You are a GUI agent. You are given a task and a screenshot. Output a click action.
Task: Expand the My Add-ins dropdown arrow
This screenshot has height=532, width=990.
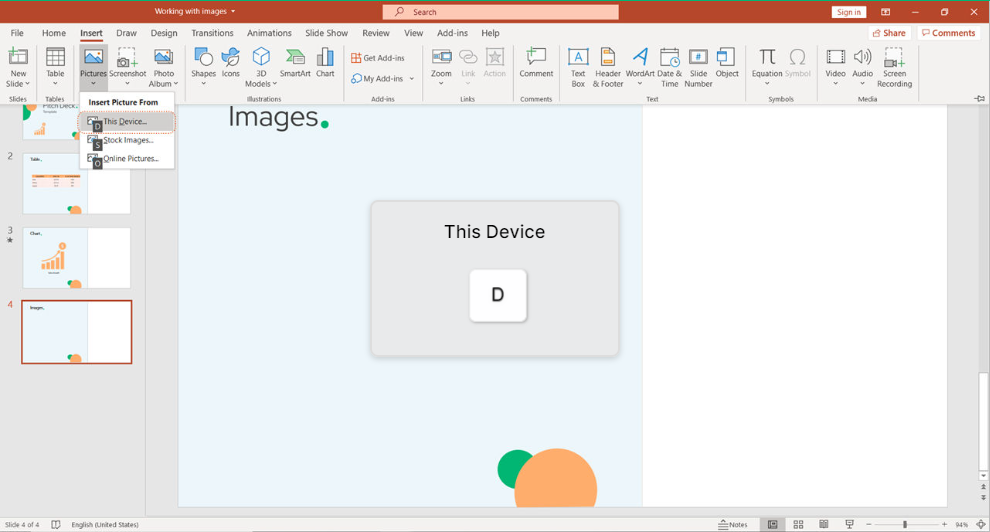tap(411, 79)
